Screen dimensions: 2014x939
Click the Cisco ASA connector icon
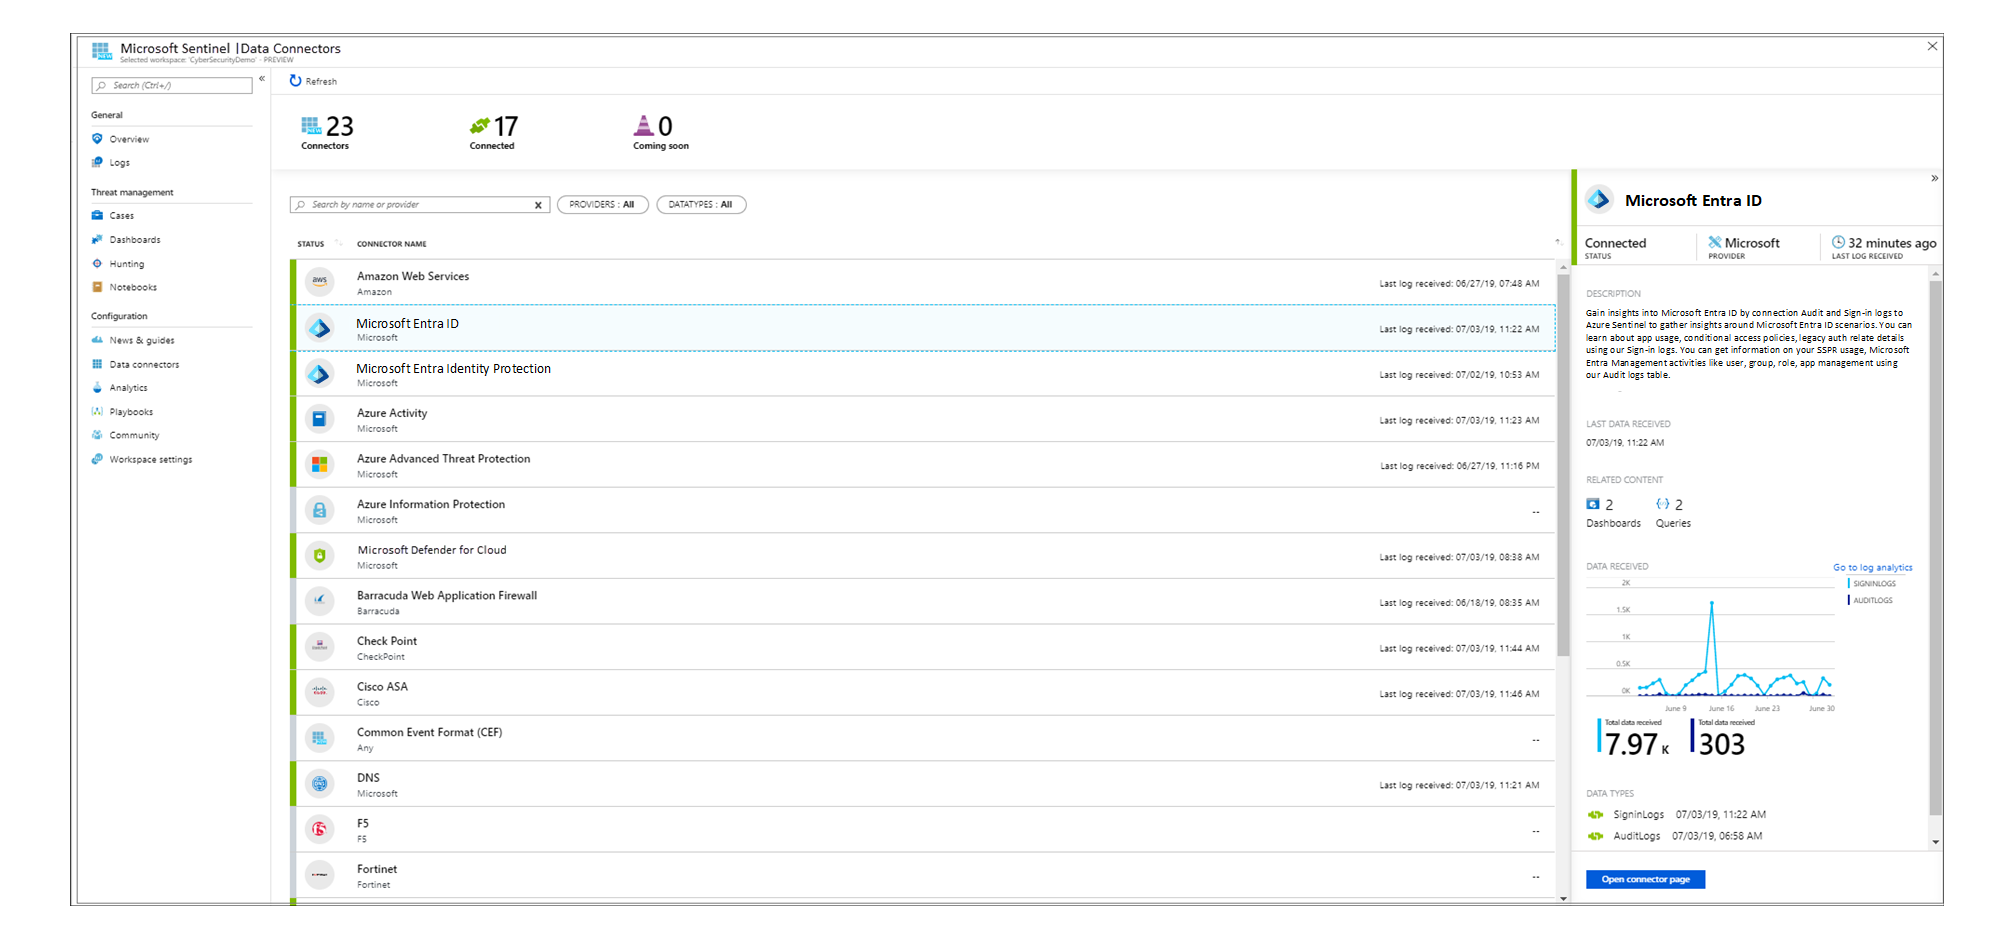[319, 692]
